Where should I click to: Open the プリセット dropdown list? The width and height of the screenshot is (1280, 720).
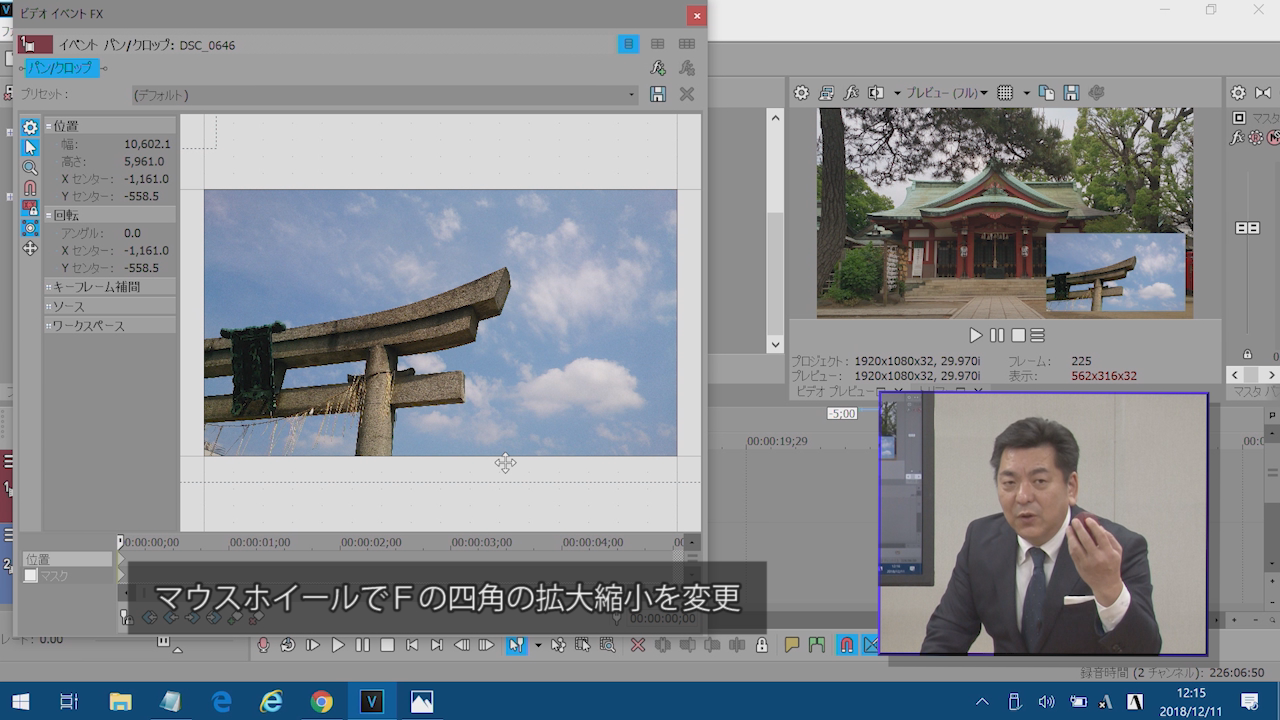[631, 95]
